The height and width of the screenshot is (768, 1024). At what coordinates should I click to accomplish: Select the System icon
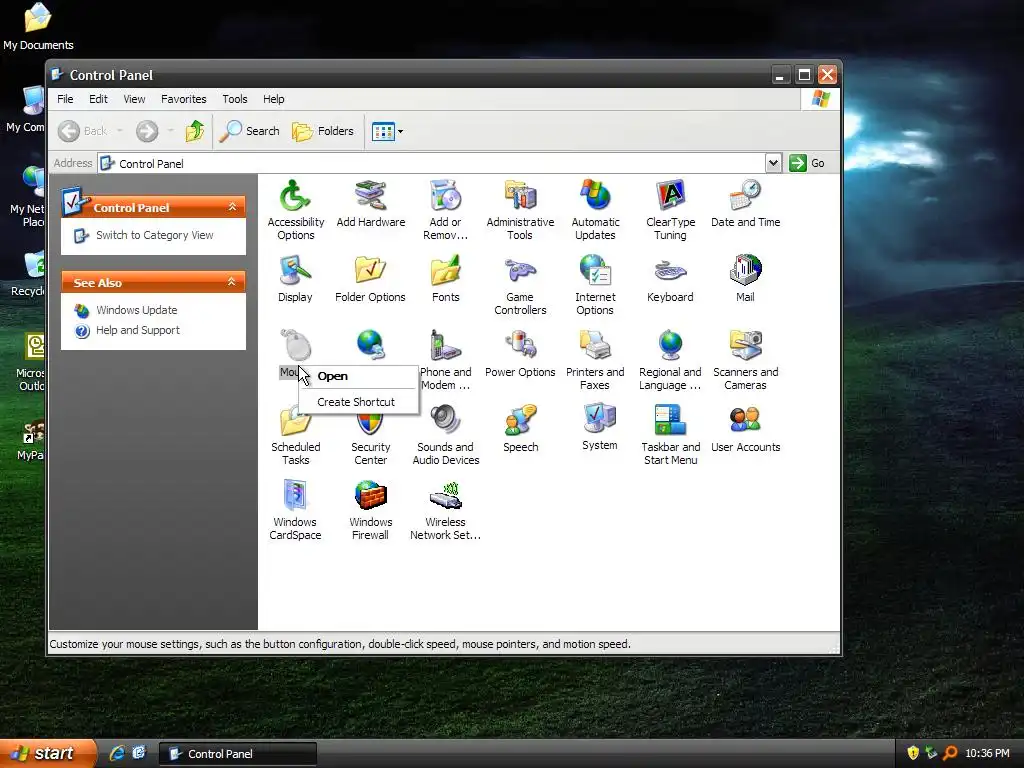(599, 427)
